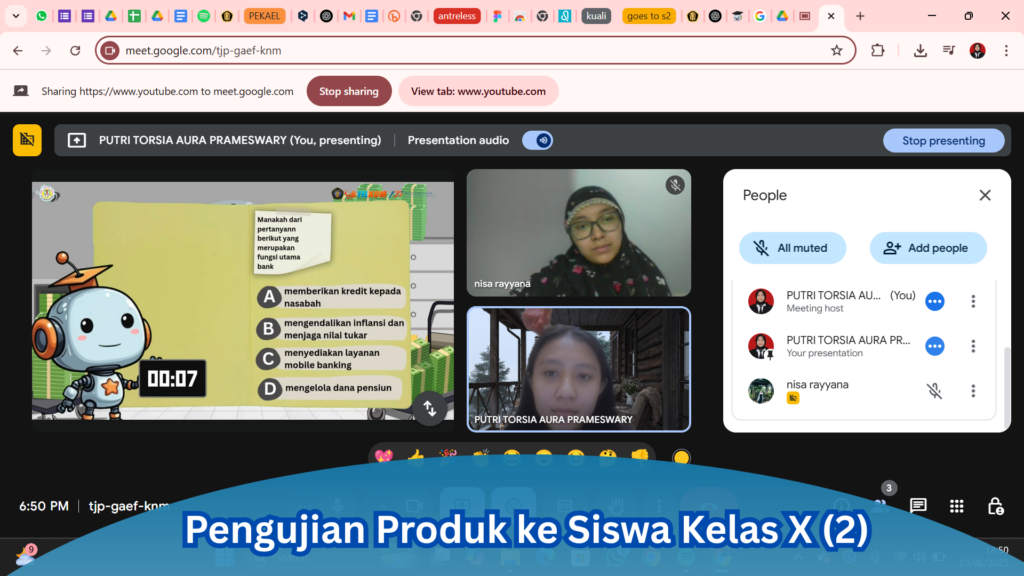
Task: Click the Add people icon button
Action: click(927, 248)
